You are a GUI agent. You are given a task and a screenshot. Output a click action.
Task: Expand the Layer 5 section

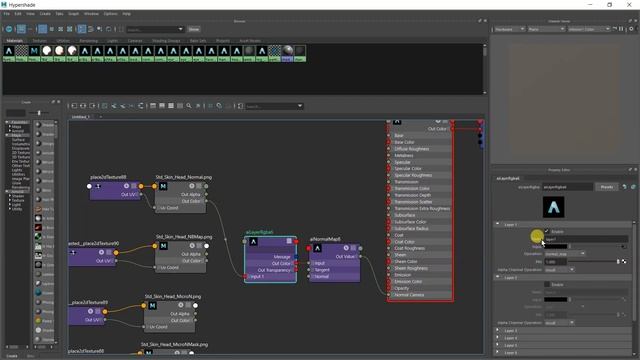click(498, 345)
